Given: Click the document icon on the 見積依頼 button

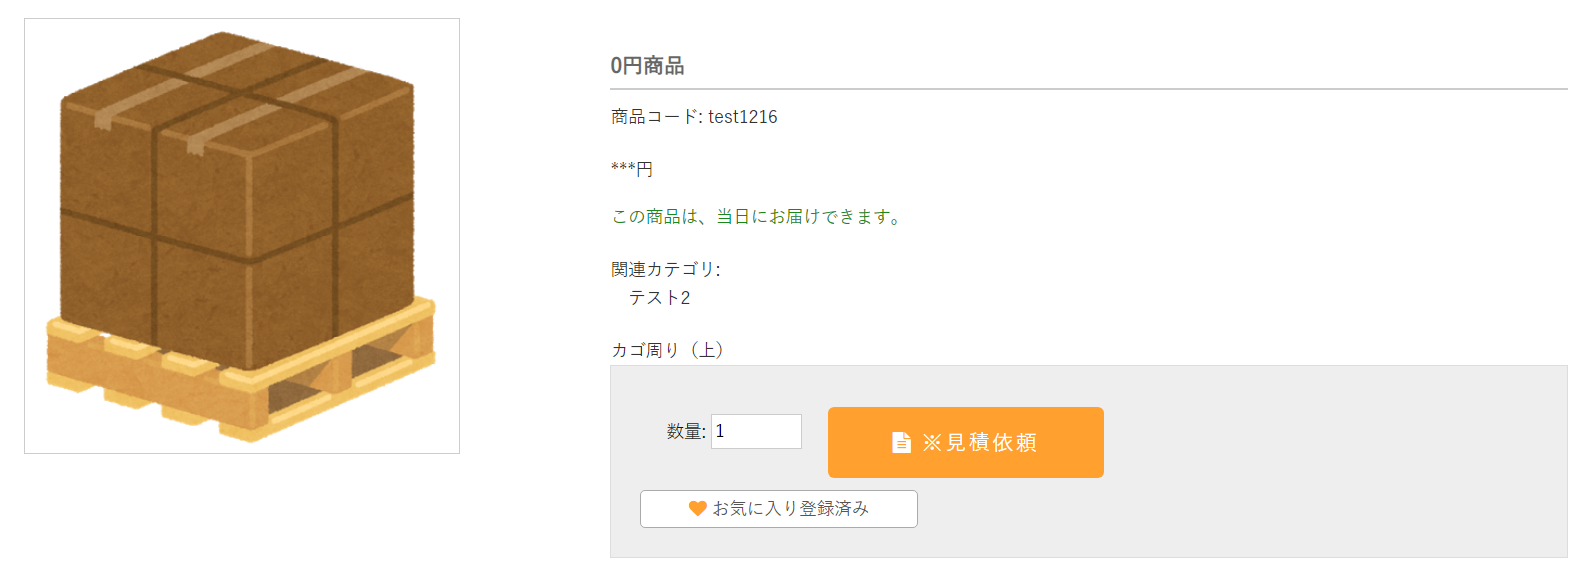Looking at the screenshot, I should tap(901, 442).
